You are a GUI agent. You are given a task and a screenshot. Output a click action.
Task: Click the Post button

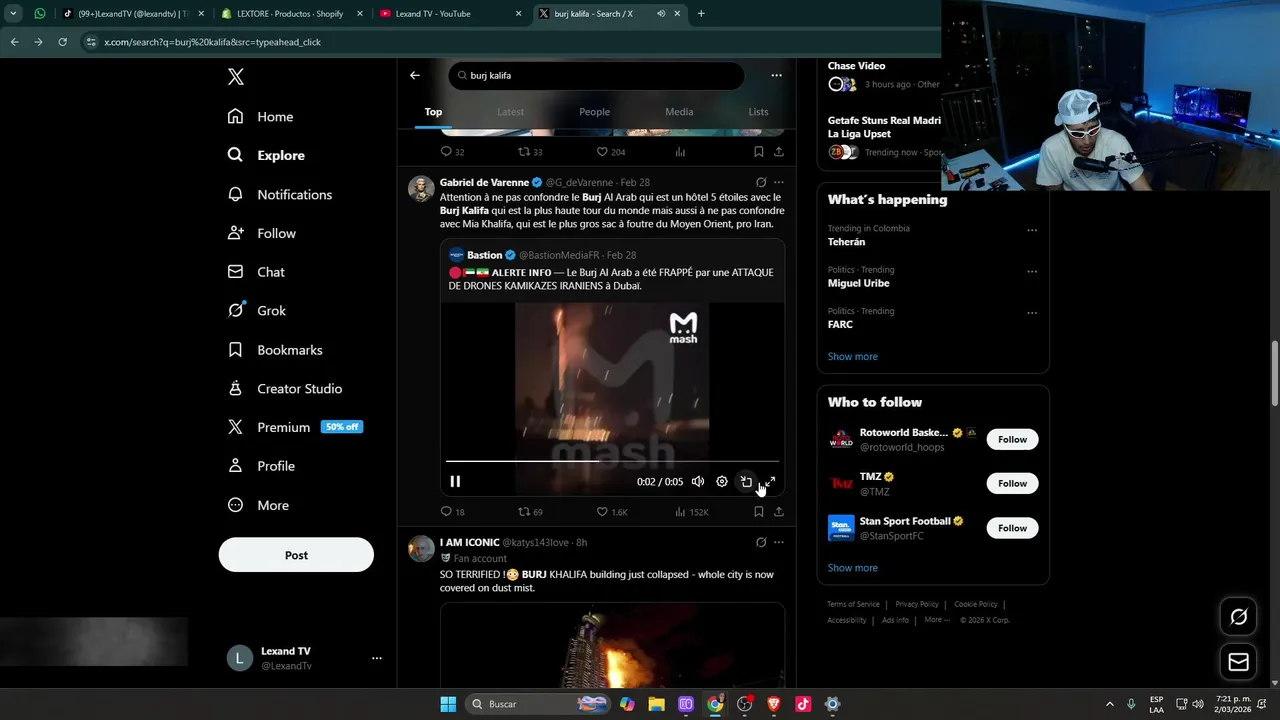pyautogui.click(x=296, y=555)
